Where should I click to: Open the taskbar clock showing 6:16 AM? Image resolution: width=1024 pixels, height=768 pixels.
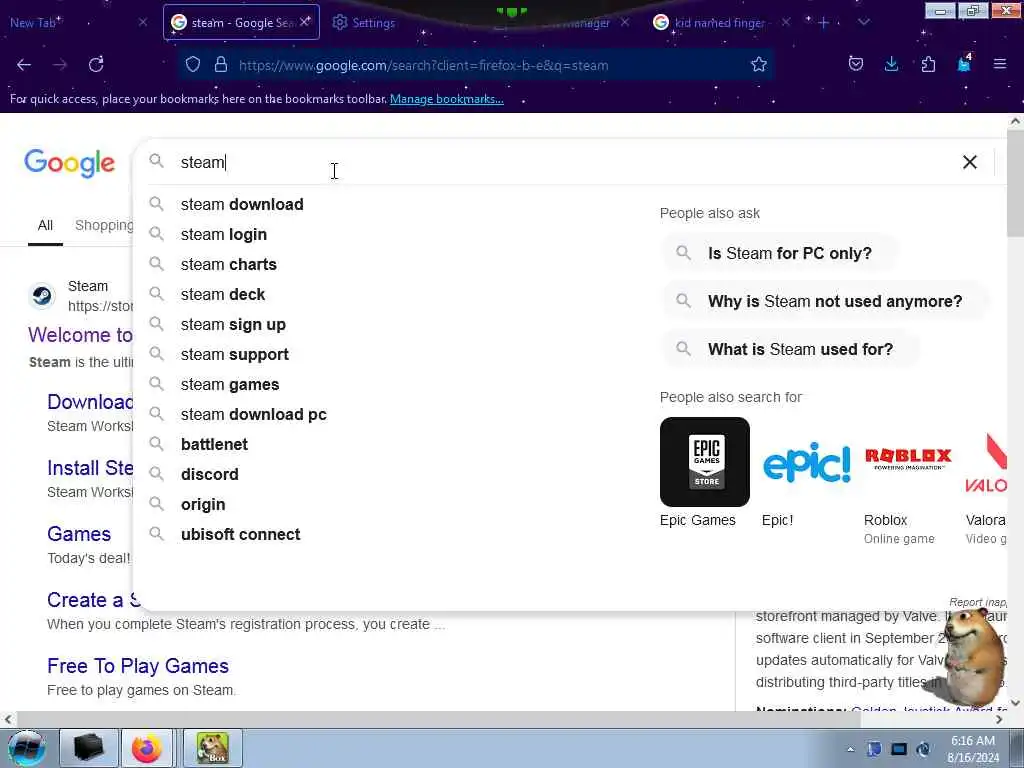(x=973, y=749)
